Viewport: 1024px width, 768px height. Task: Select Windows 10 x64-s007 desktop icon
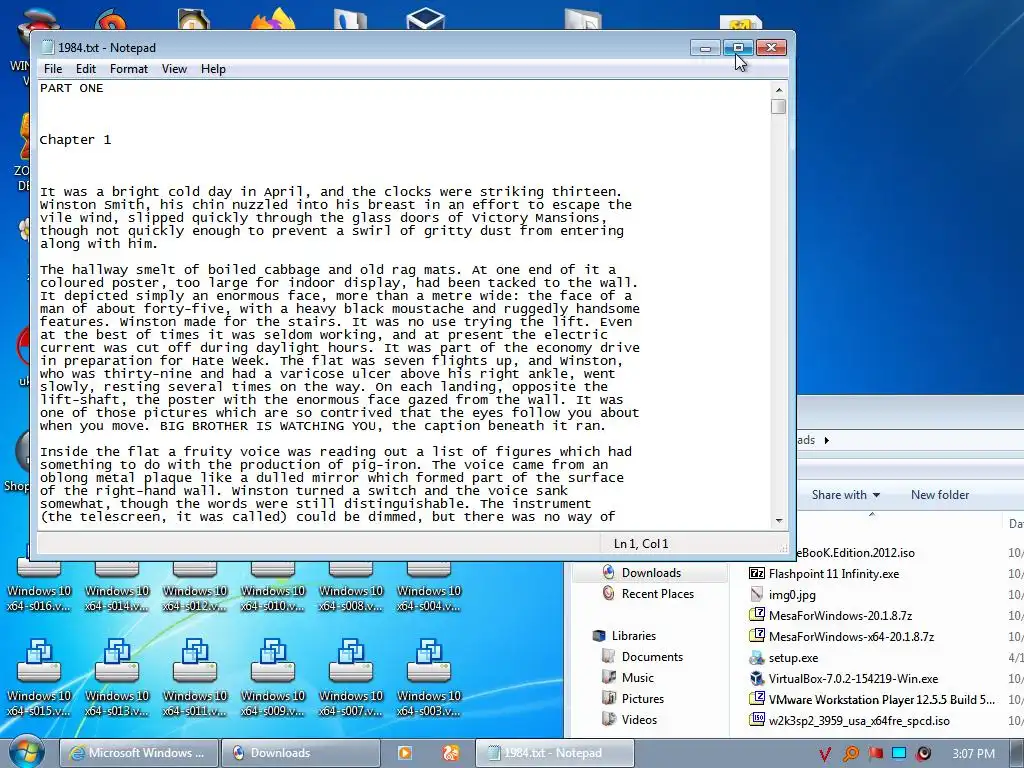(351, 678)
